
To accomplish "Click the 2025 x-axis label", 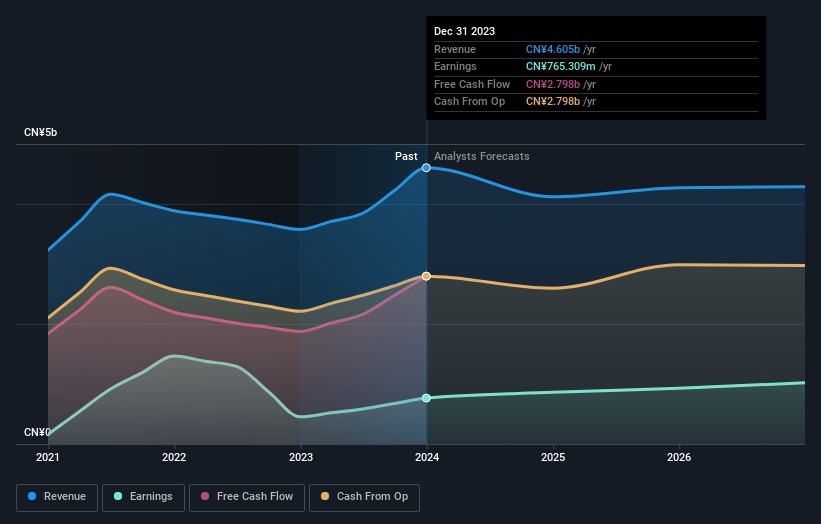I will [553, 457].
